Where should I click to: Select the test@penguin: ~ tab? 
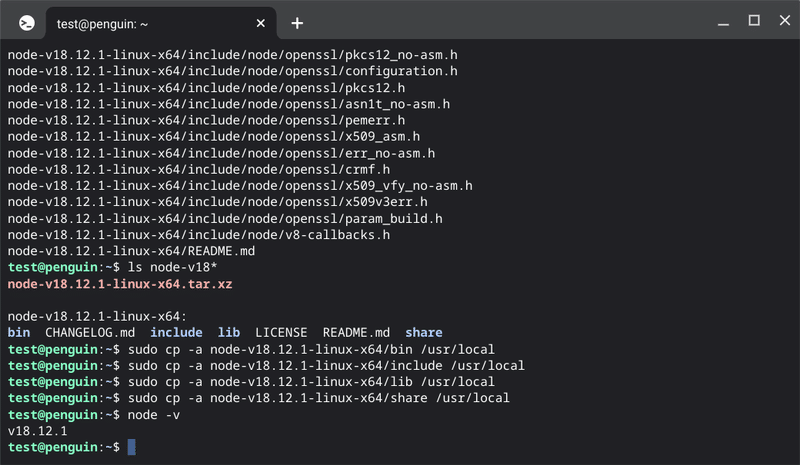coord(161,23)
